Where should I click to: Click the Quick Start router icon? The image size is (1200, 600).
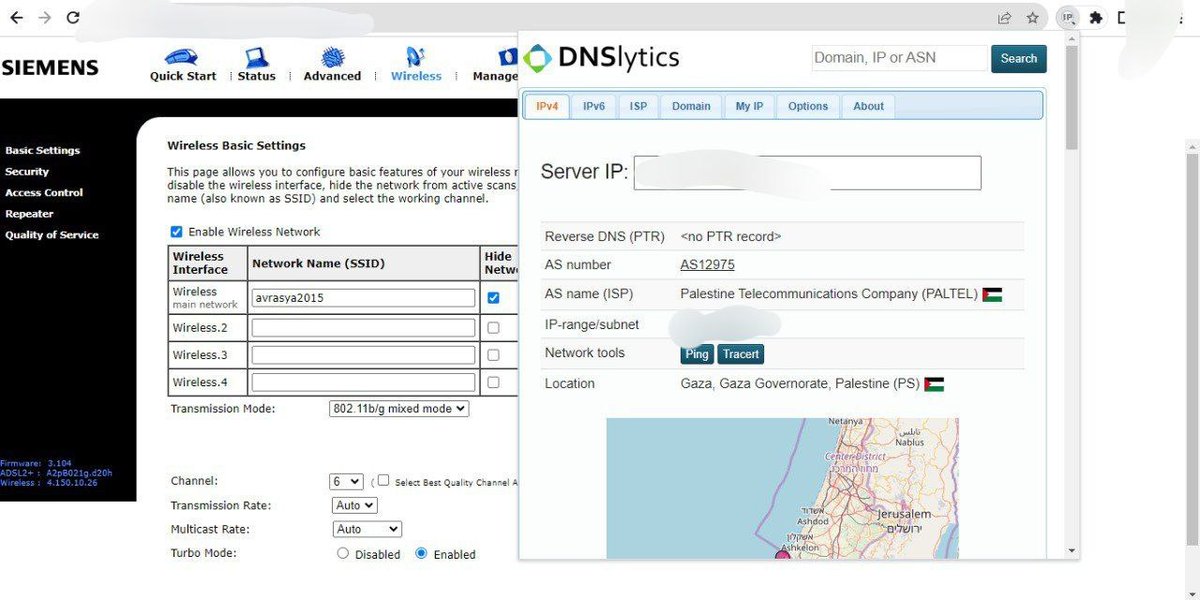183,56
